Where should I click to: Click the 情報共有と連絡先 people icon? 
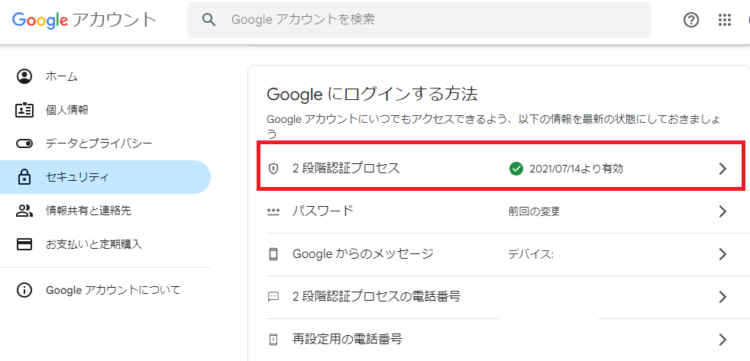coord(24,210)
